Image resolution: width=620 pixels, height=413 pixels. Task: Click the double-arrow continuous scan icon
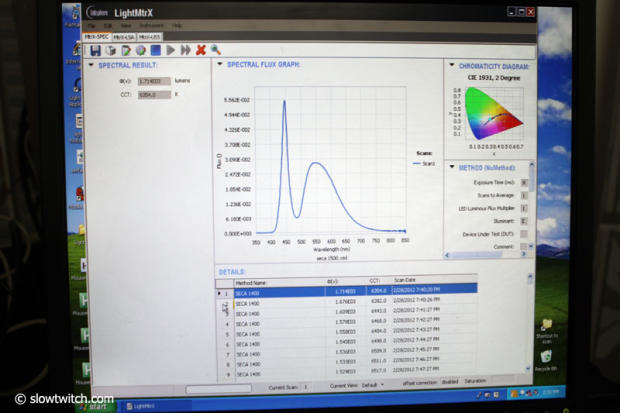(x=186, y=50)
